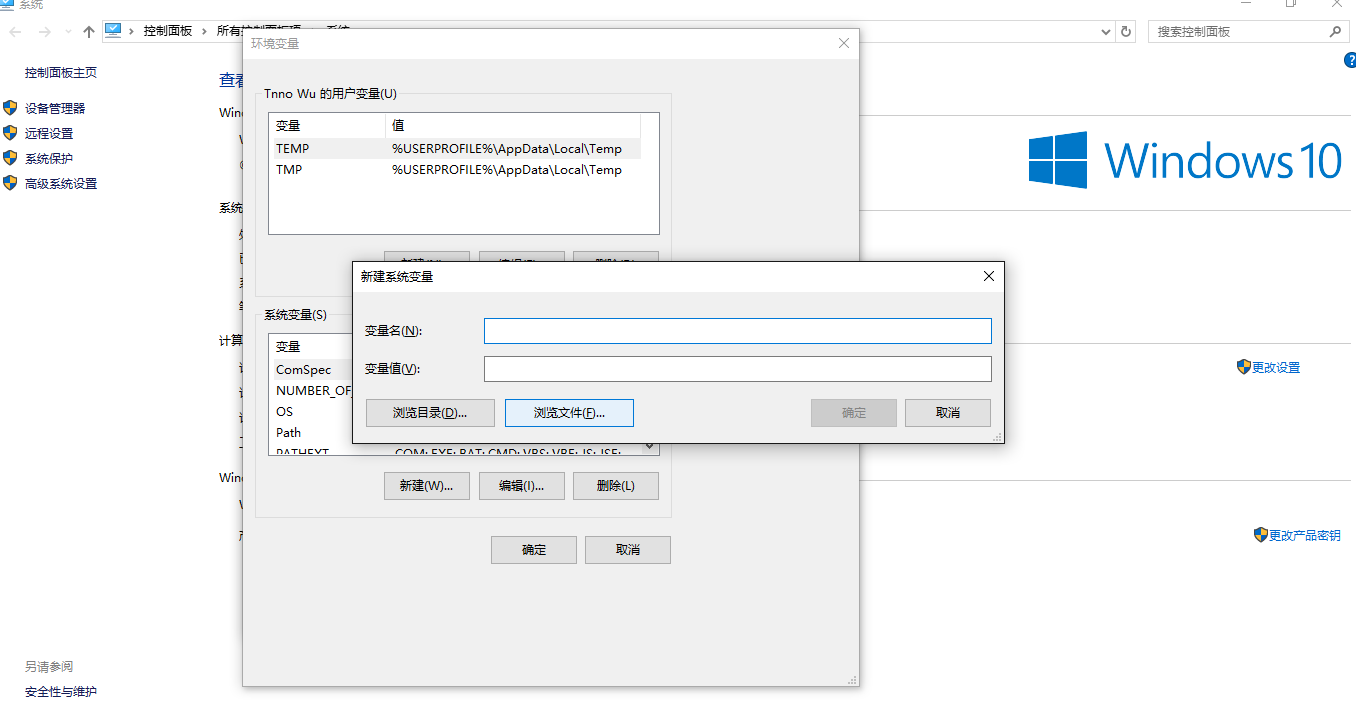Viewport: 1356px width, 715px height.
Task: Select the TMP user variable row
Action: [x=455, y=170]
